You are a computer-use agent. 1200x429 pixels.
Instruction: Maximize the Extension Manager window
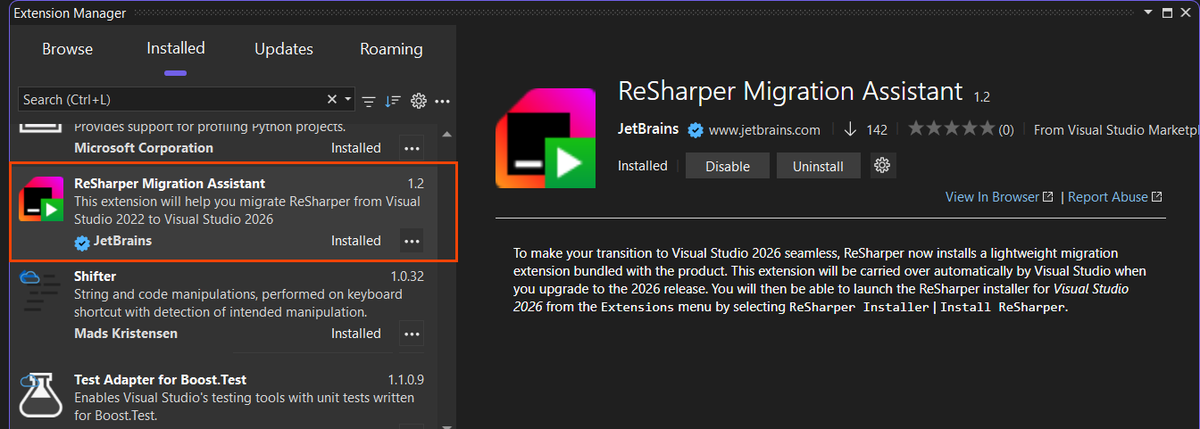(x=1165, y=13)
